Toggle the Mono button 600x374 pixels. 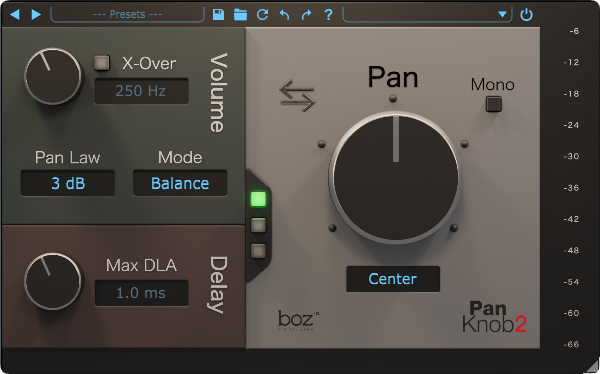(494, 104)
